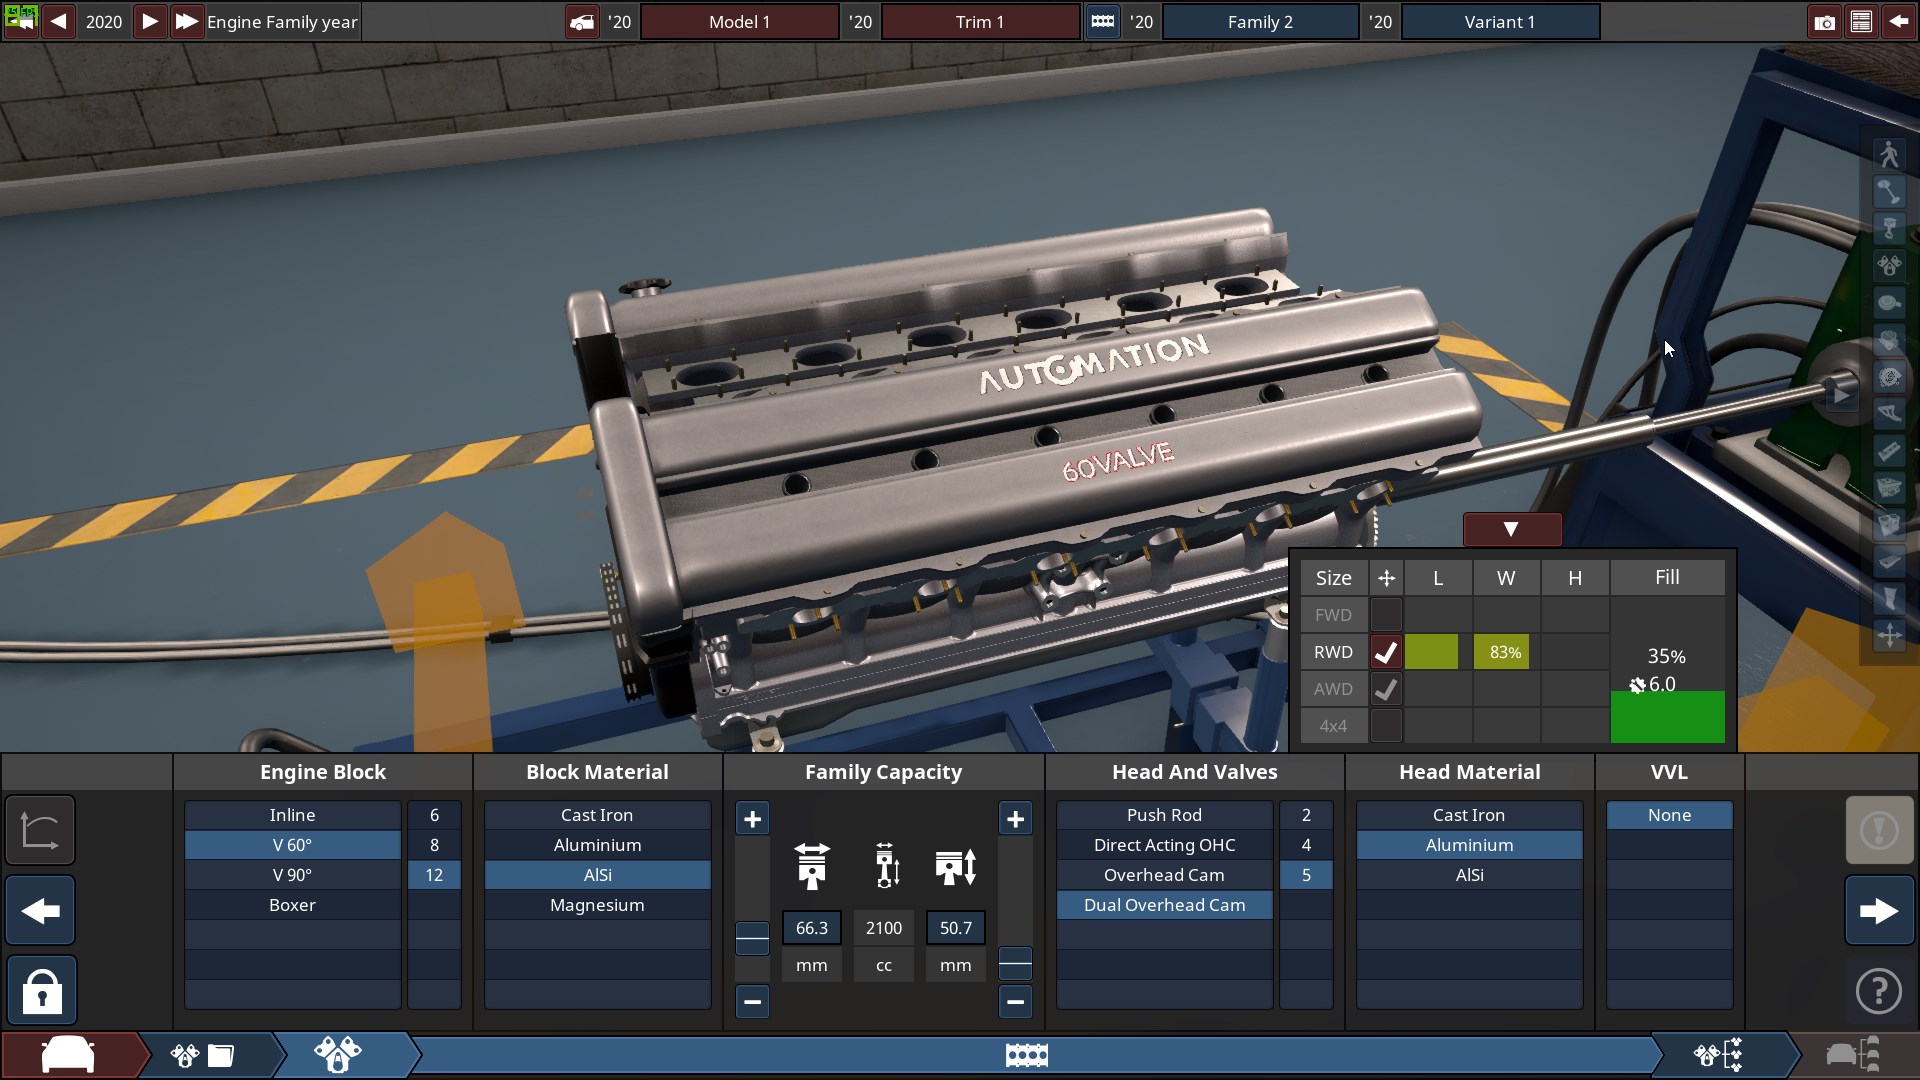The image size is (1920, 1080).
Task: Edit the 66.3 bore value field
Action: [x=811, y=928]
